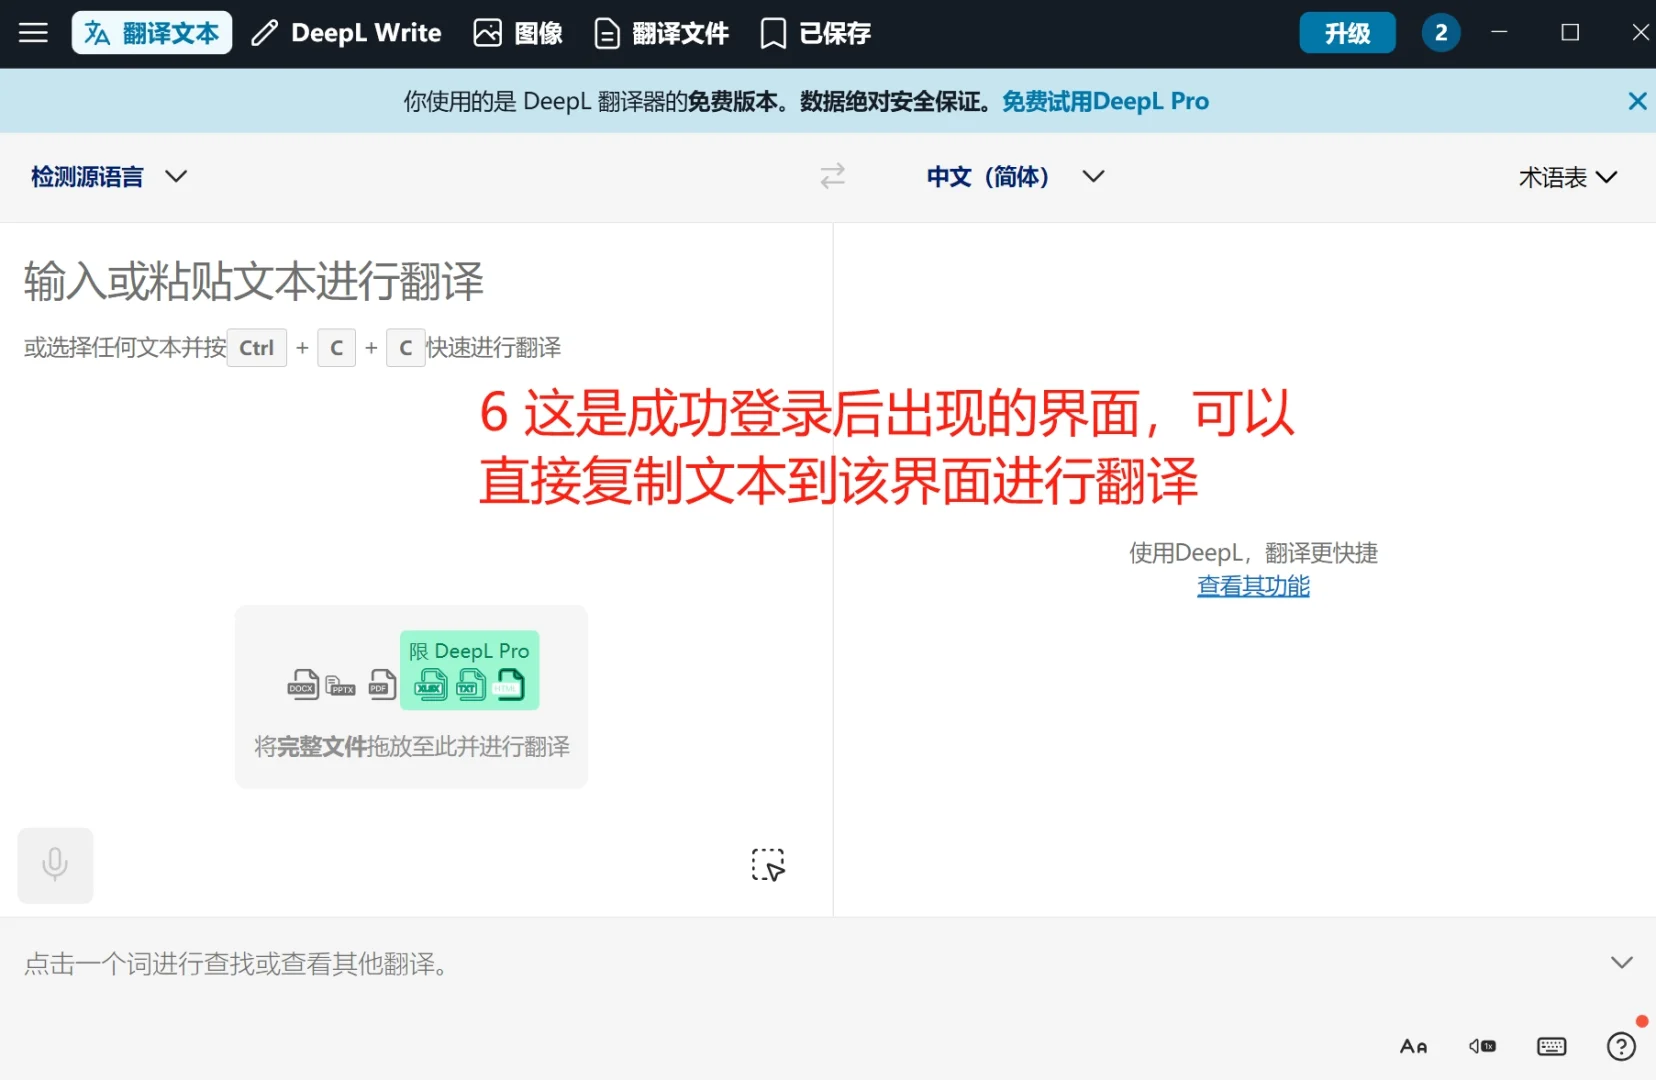
Task: Expand the dictionary lookup panel chevron
Action: coord(1621,962)
